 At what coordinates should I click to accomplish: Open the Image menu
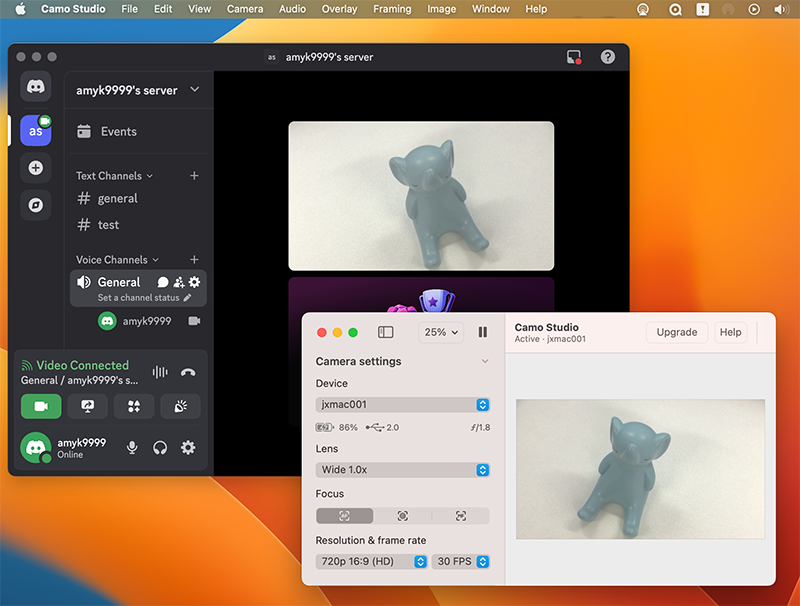tap(441, 9)
